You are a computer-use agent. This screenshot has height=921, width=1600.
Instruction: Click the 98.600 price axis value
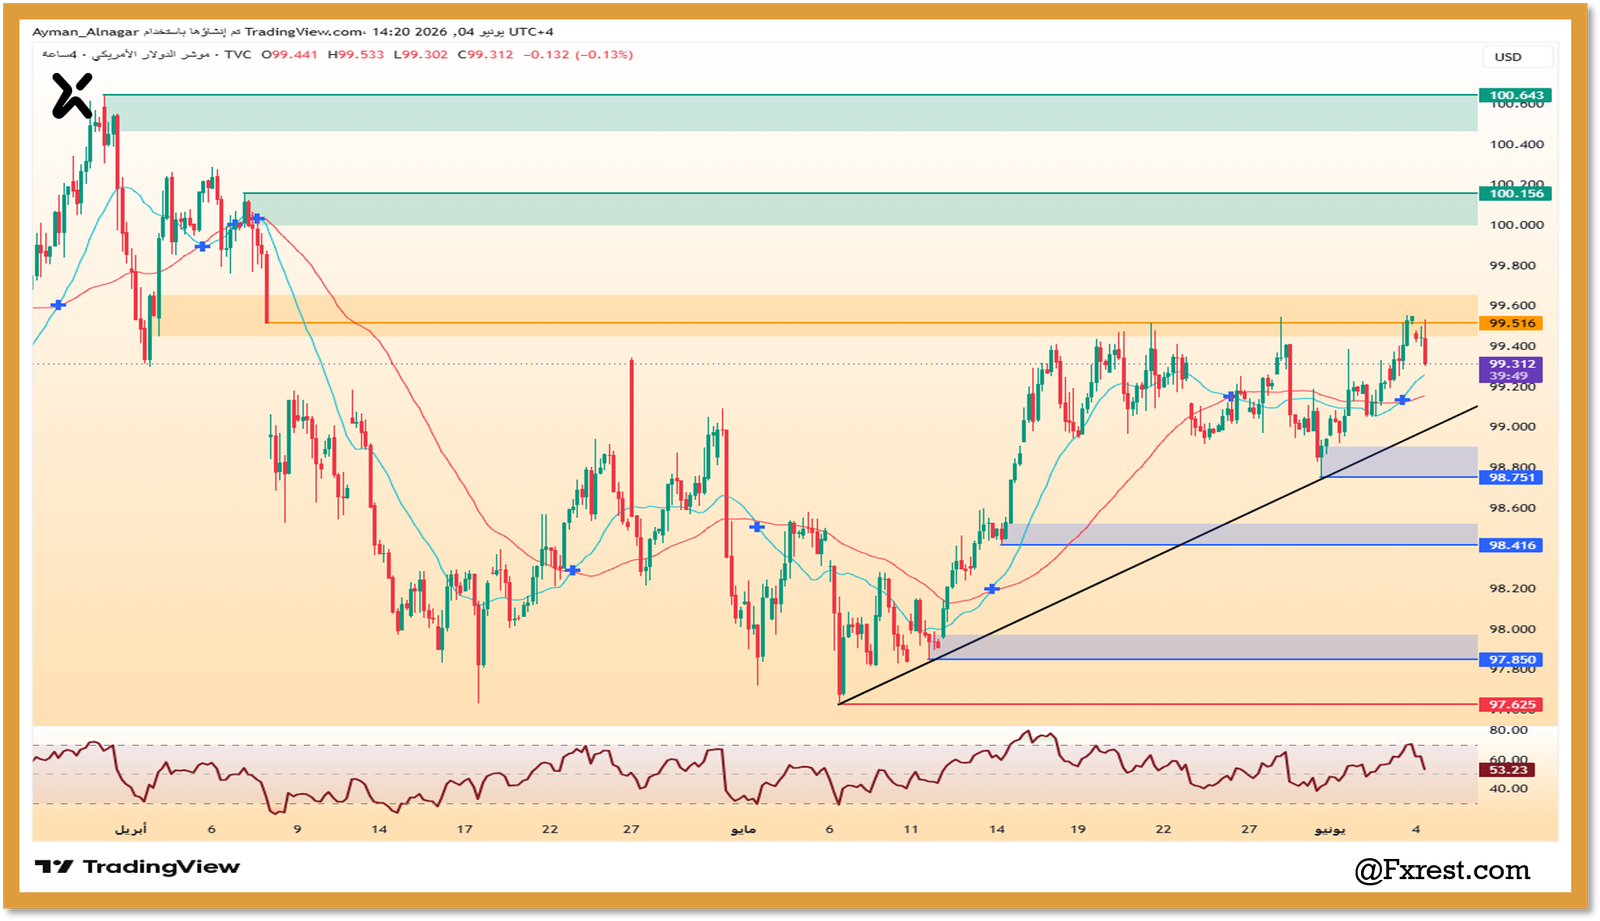tap(1512, 508)
